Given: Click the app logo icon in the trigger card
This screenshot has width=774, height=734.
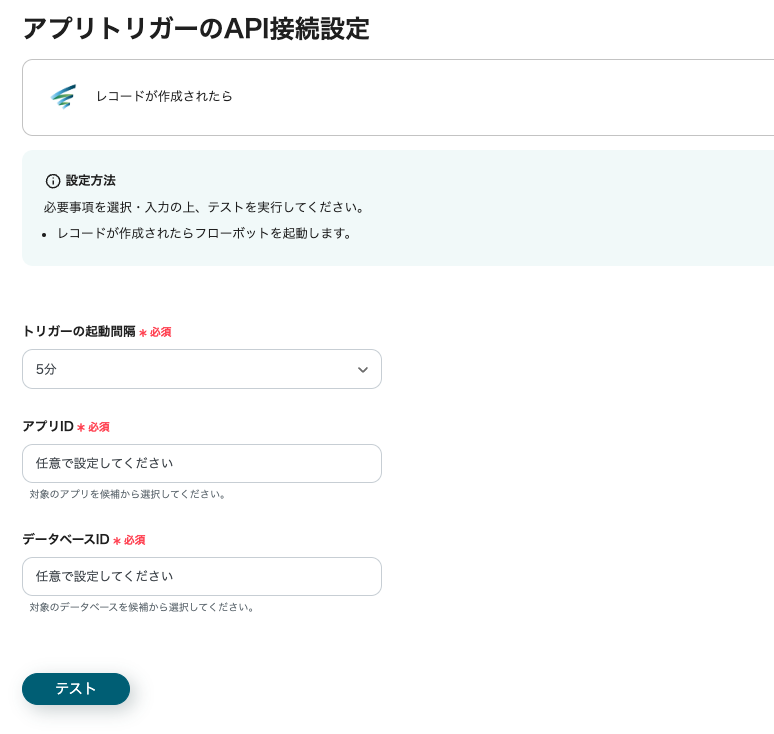Looking at the screenshot, I should point(63,96).
